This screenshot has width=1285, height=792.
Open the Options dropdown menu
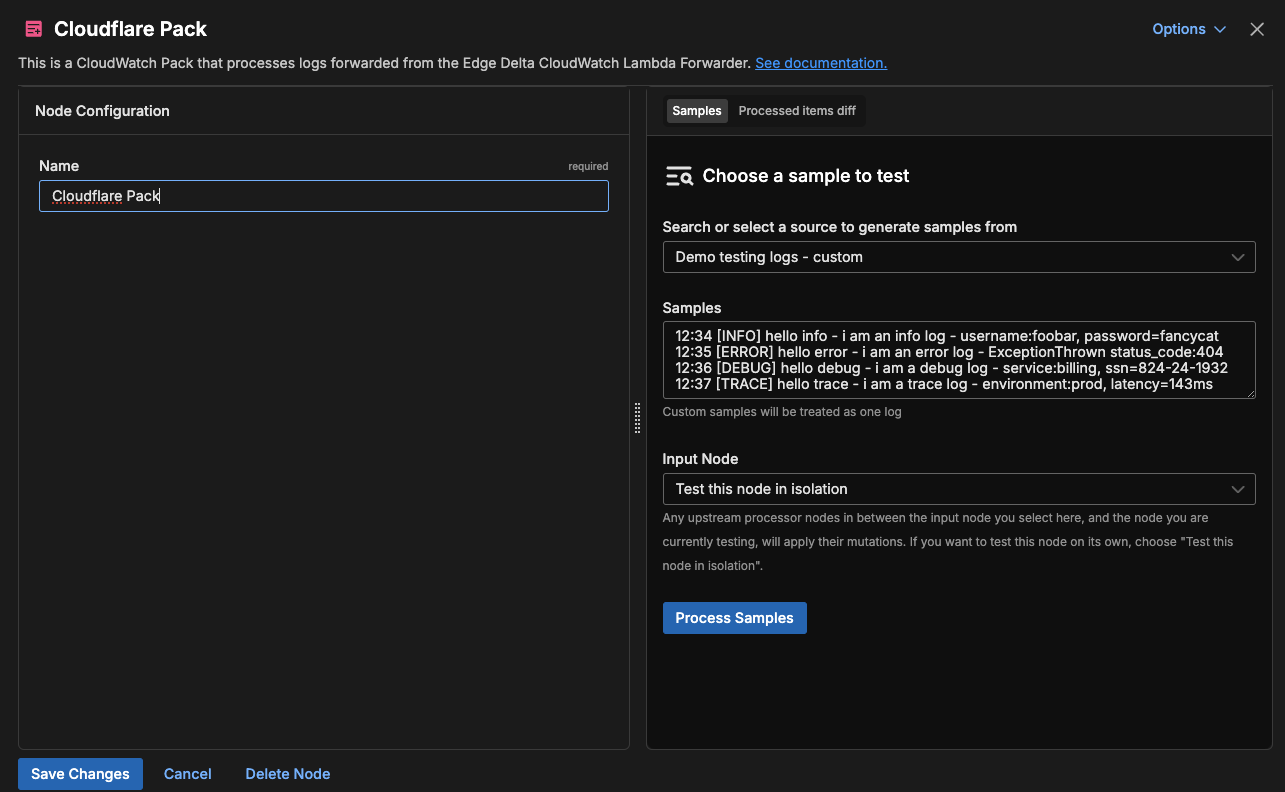[x=1188, y=29]
